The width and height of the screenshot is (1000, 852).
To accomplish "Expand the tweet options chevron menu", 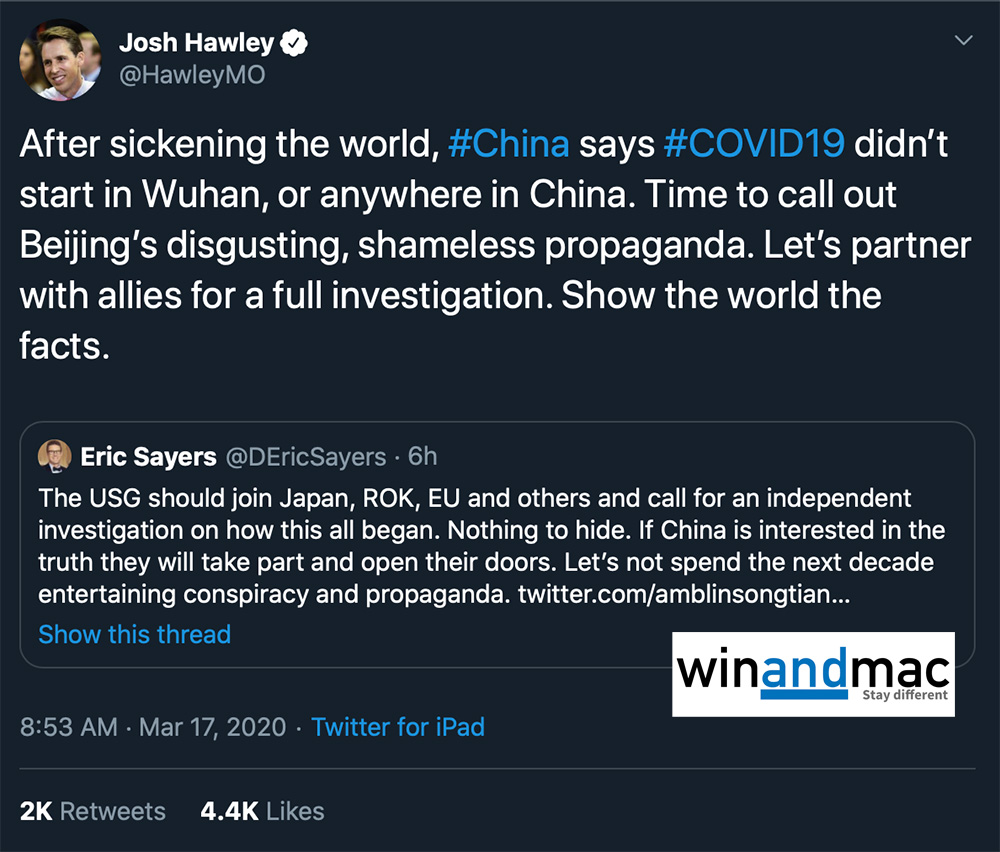I will pos(964,41).
